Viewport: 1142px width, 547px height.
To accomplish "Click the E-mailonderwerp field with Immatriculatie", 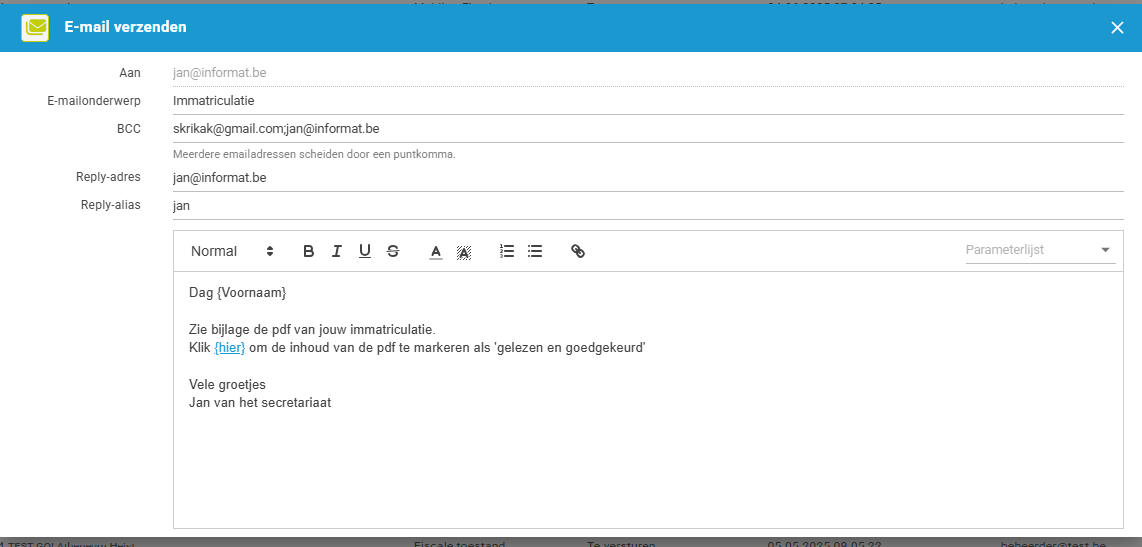I will click(646, 101).
